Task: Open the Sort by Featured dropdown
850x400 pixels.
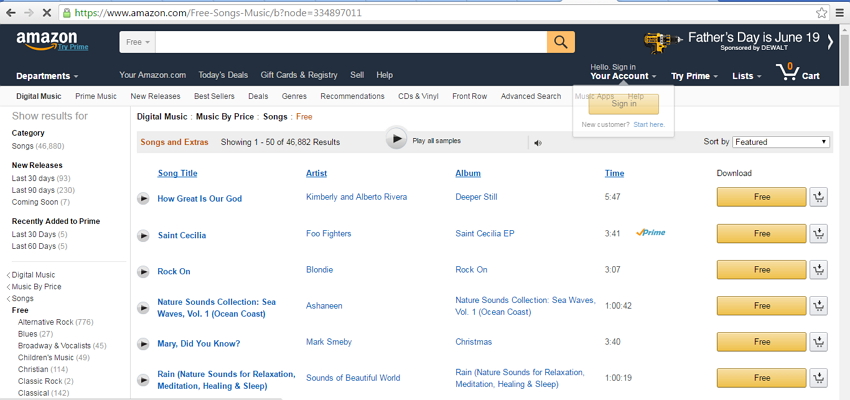Action: coord(781,142)
